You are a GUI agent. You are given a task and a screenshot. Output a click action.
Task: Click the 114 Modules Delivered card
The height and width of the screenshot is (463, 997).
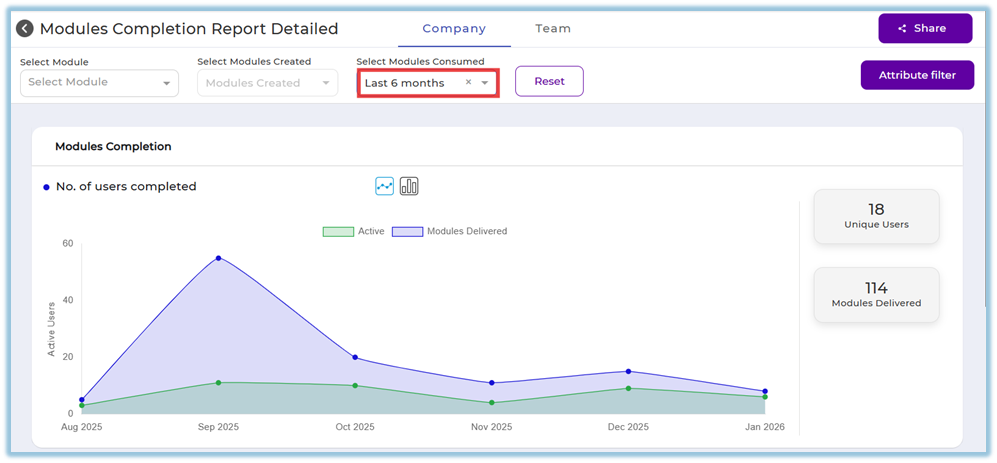tap(876, 294)
